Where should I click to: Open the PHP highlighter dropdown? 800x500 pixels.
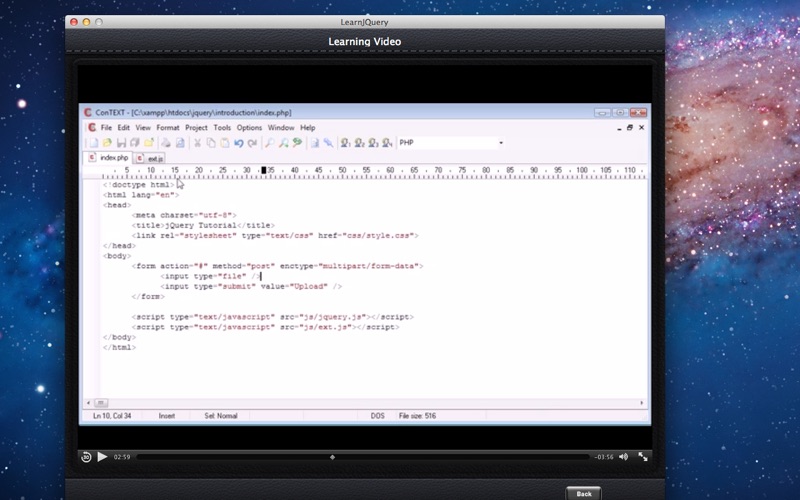501,143
